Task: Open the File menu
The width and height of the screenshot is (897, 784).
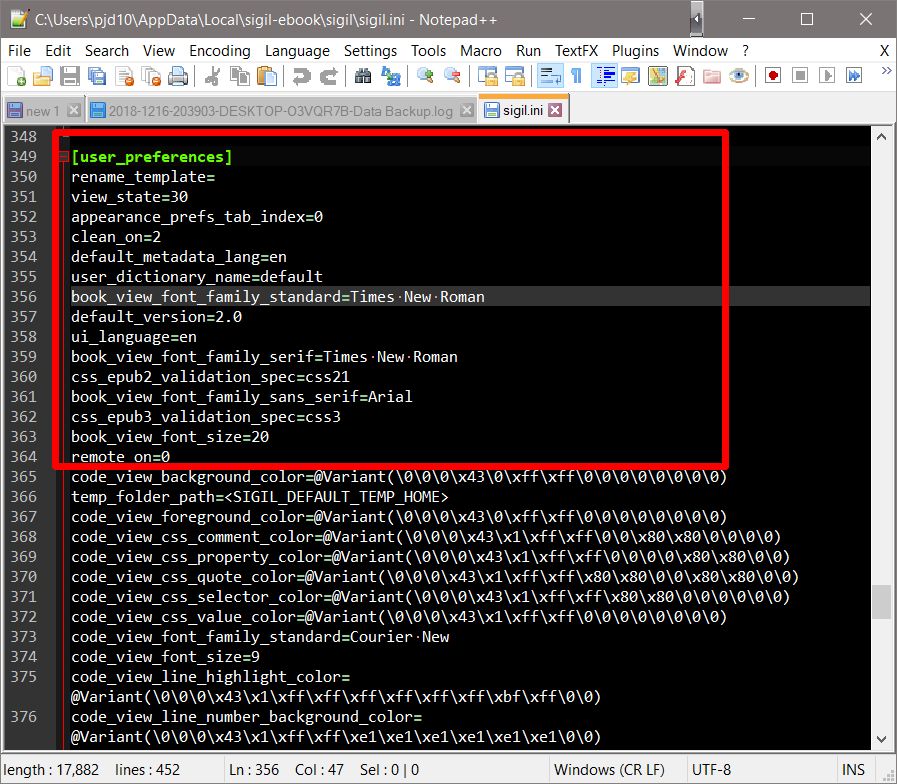Action: click(x=19, y=51)
